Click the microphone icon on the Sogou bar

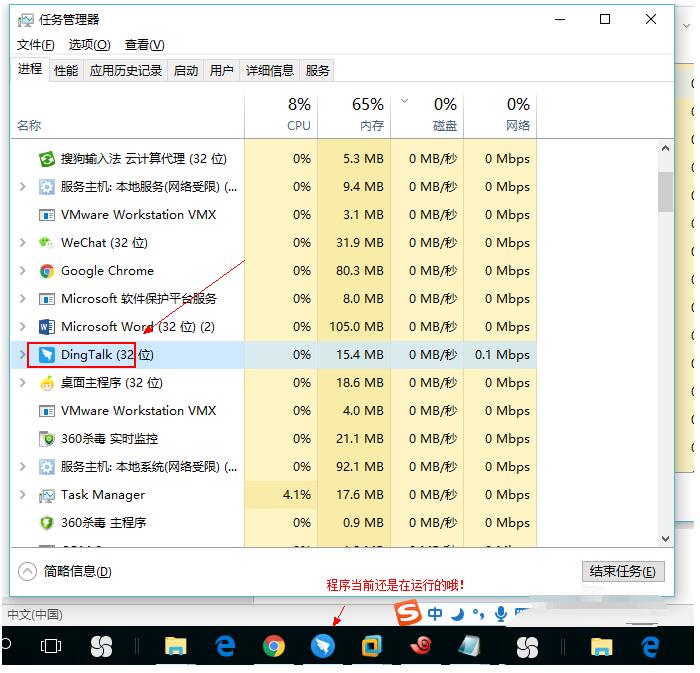pos(501,615)
